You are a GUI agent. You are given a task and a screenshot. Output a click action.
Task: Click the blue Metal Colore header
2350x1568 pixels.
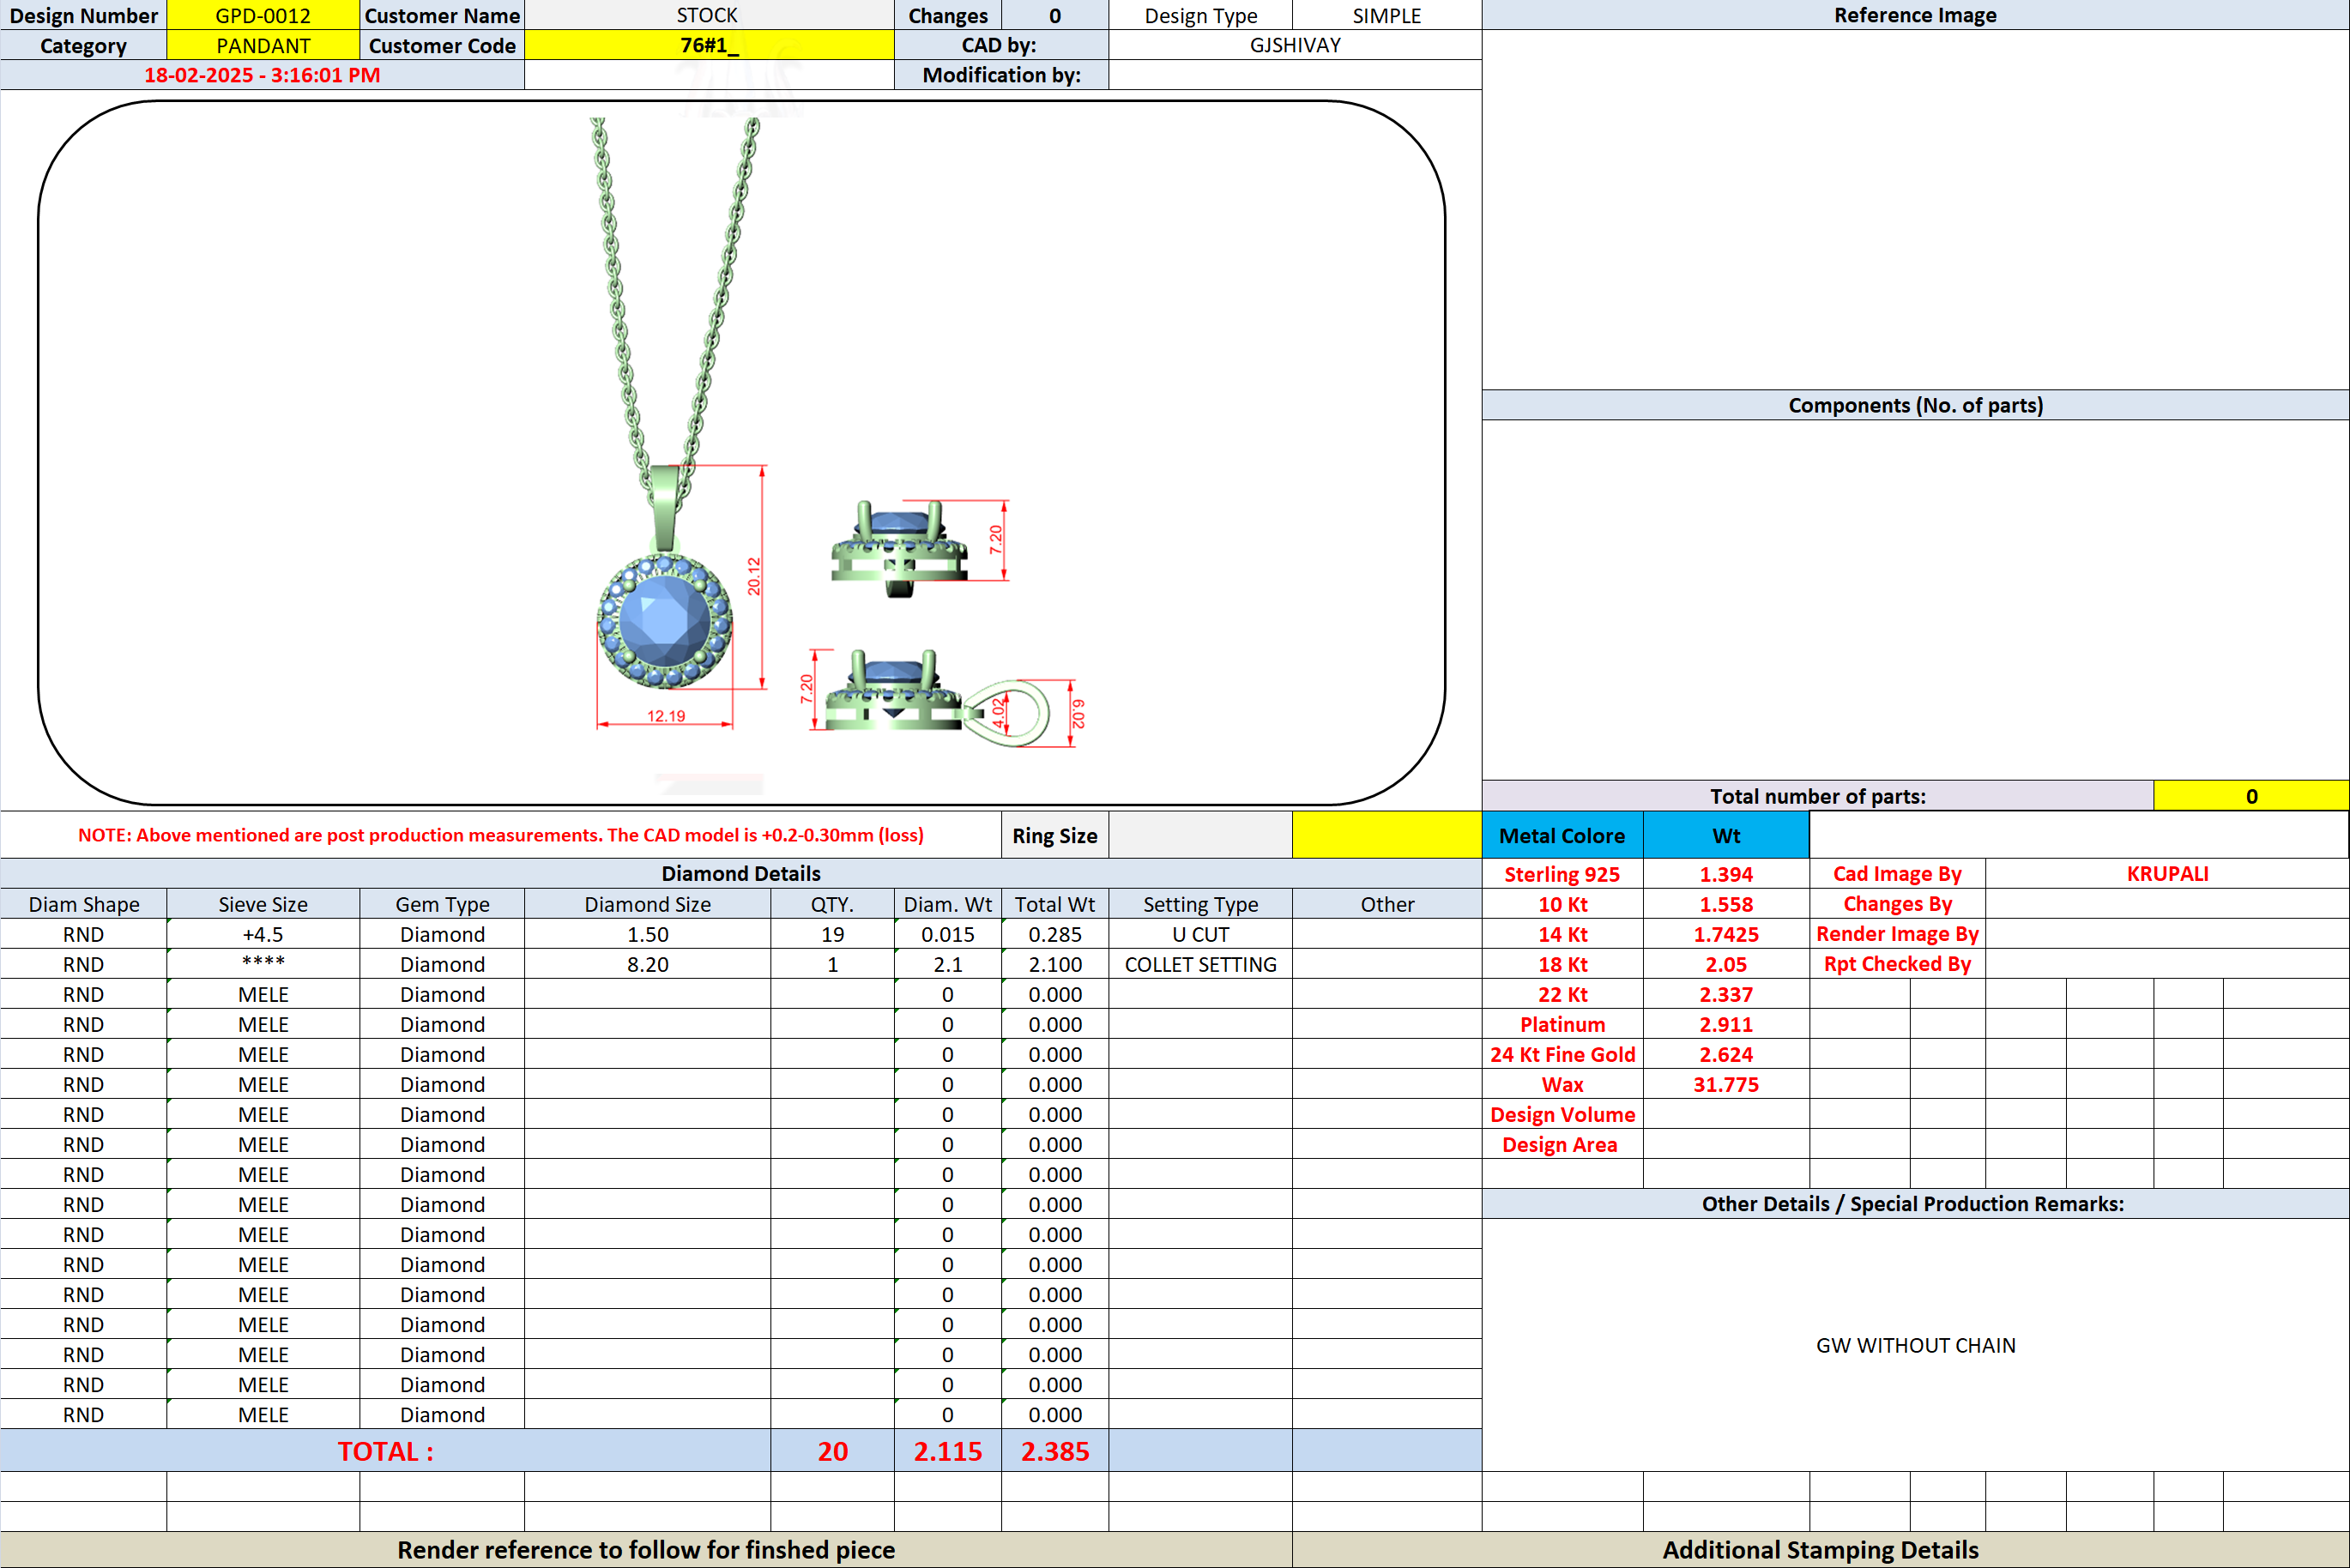(x=1562, y=835)
